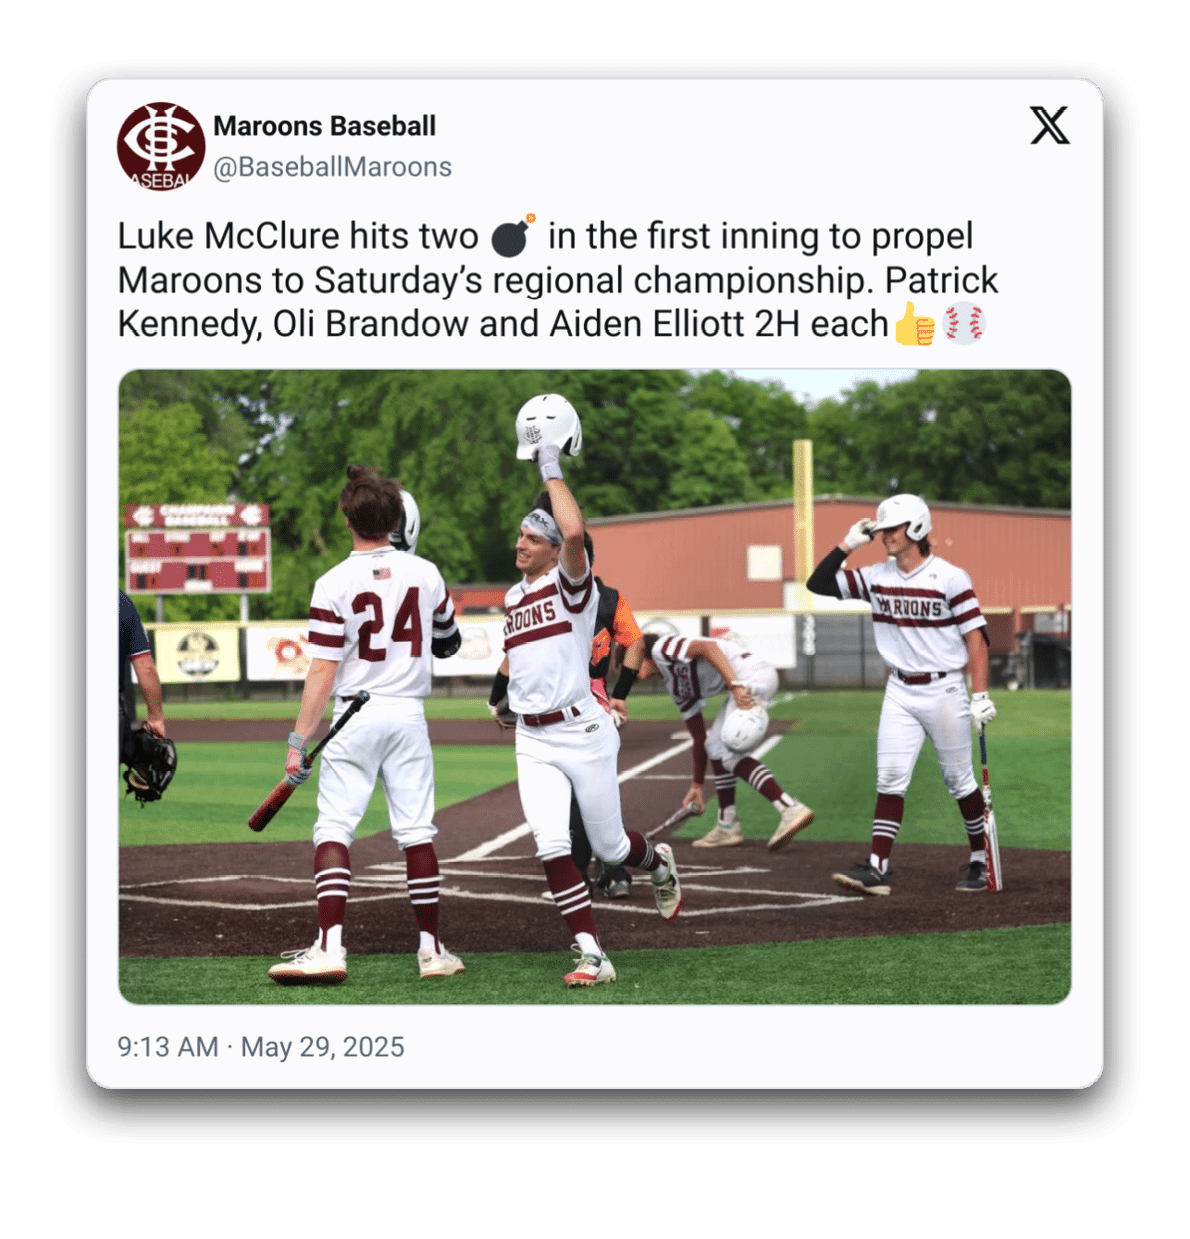Open the Maroons Baseball display name
The height and width of the screenshot is (1239, 1190).
pos(325,126)
